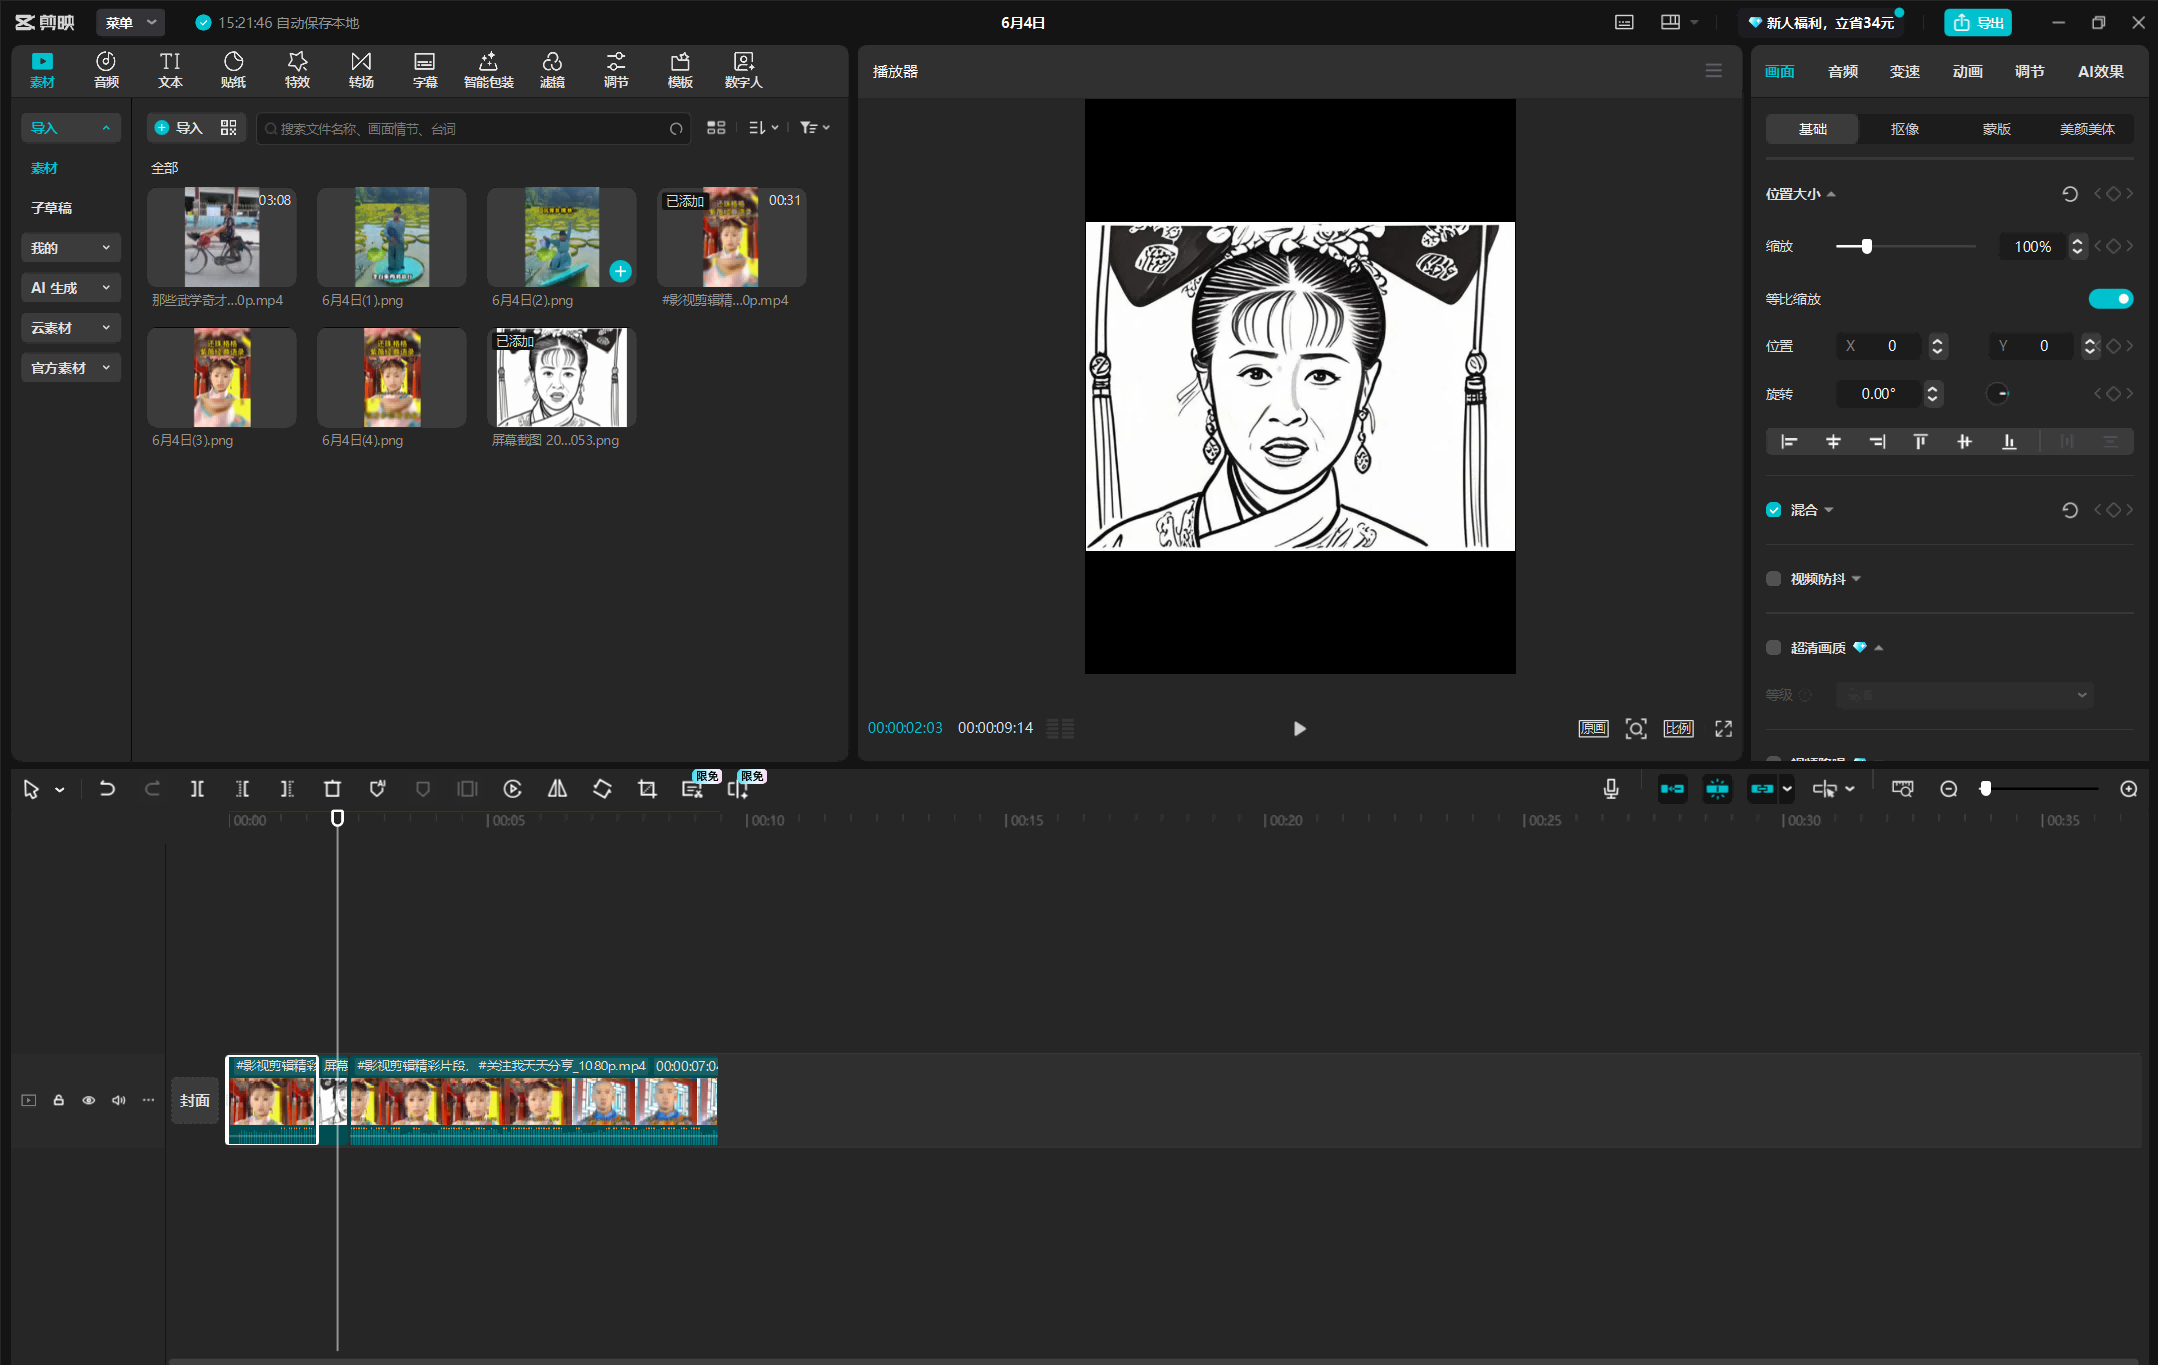Expand the 云素材 sidebar section
Screen dimensions: 2158x1365
[70, 328]
